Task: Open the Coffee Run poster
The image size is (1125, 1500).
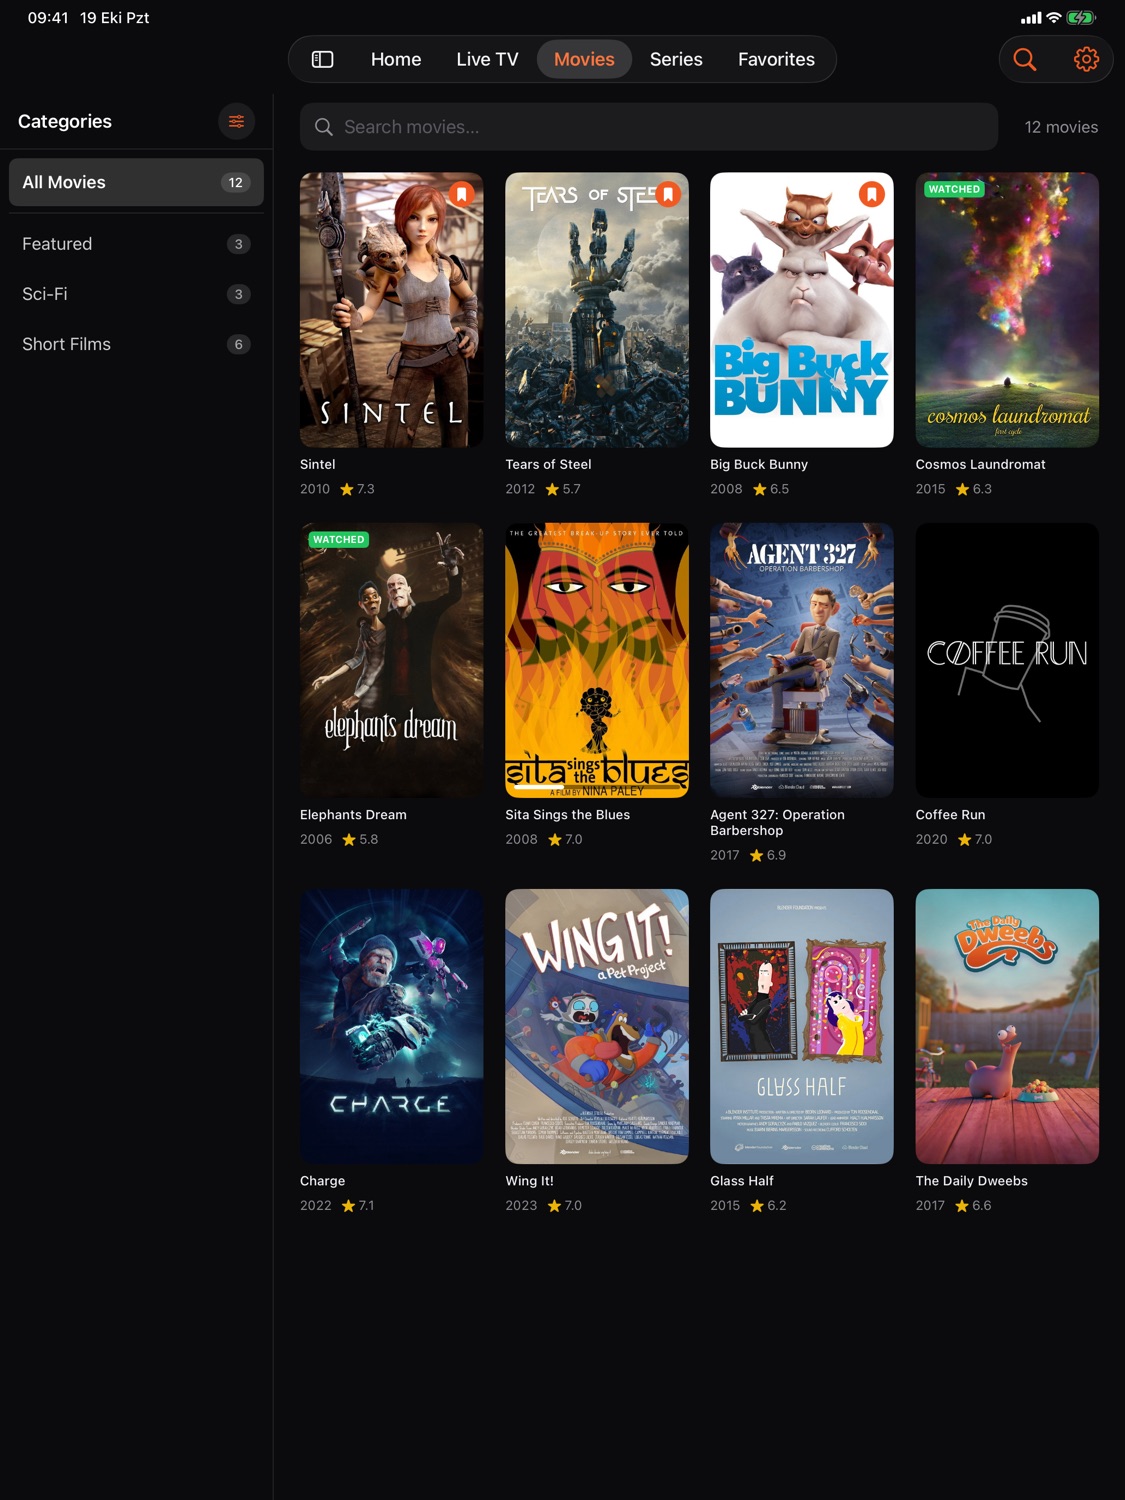Action: pyautogui.click(x=1007, y=660)
